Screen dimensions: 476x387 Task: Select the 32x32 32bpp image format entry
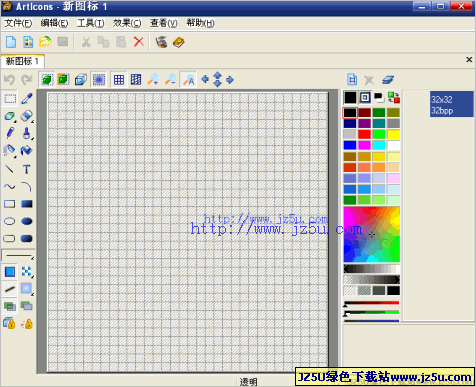[x=451, y=104]
